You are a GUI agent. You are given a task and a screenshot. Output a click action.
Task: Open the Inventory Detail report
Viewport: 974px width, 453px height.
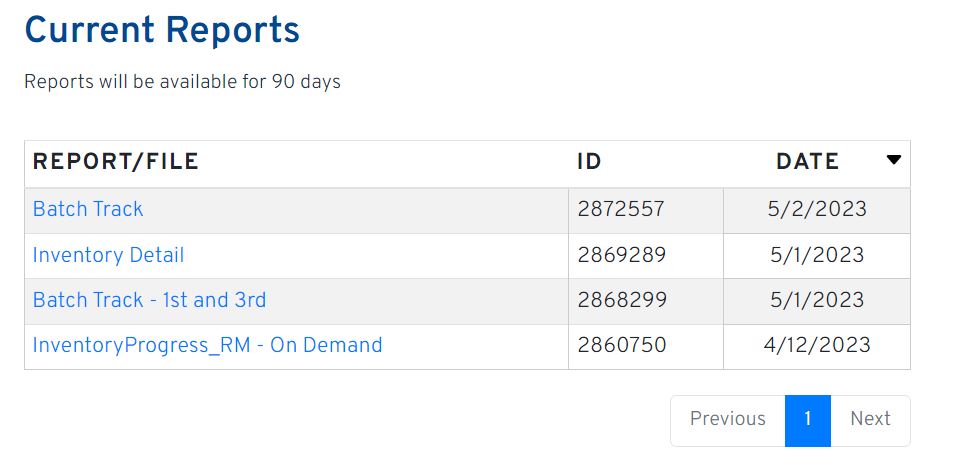[108, 255]
